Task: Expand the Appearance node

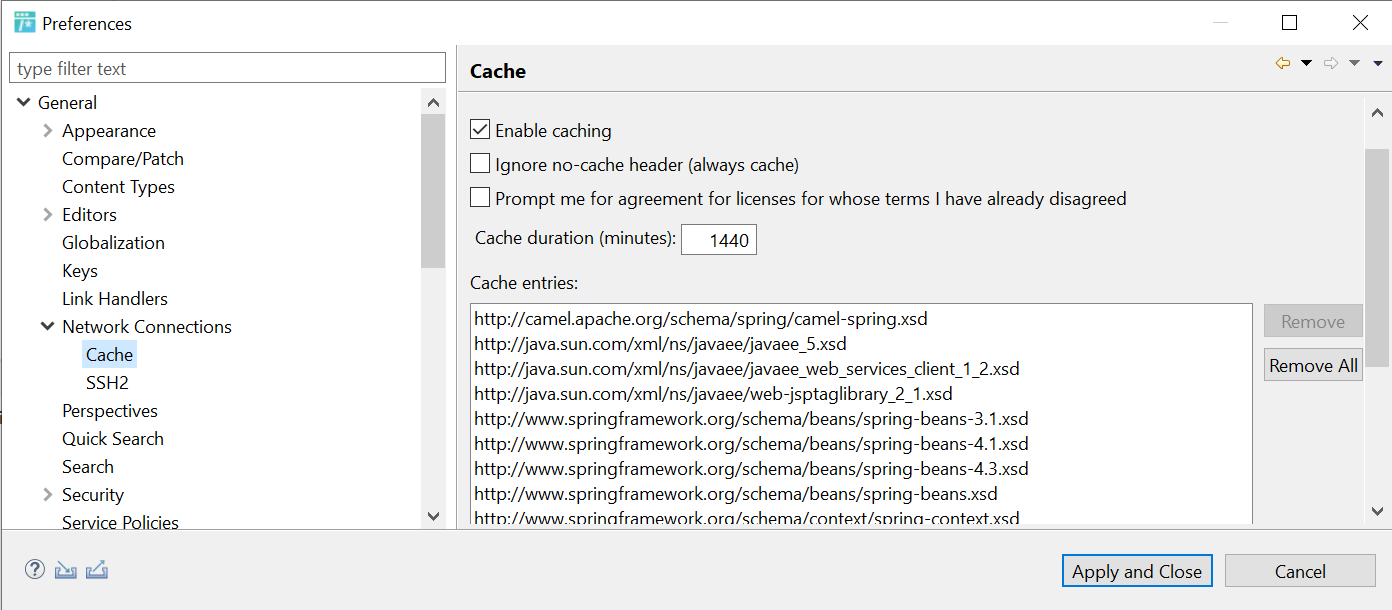Action: 48,131
